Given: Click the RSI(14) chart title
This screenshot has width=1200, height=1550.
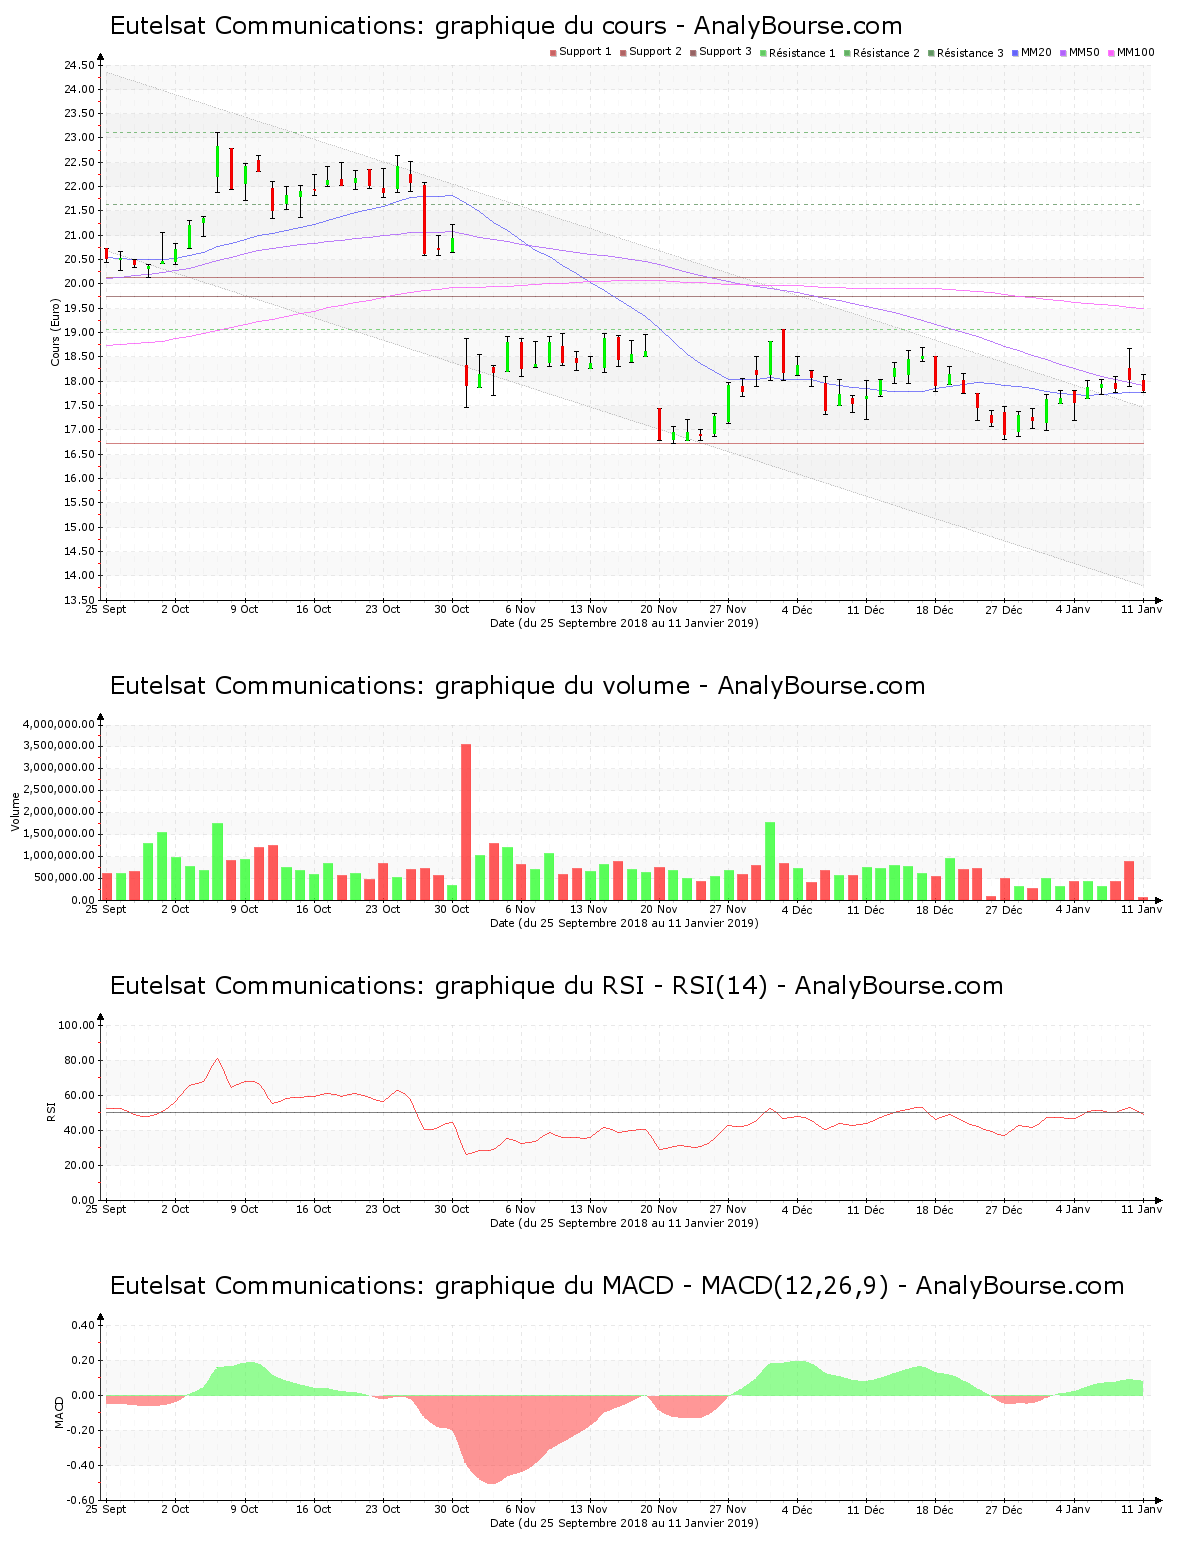Looking at the screenshot, I should tap(556, 986).
